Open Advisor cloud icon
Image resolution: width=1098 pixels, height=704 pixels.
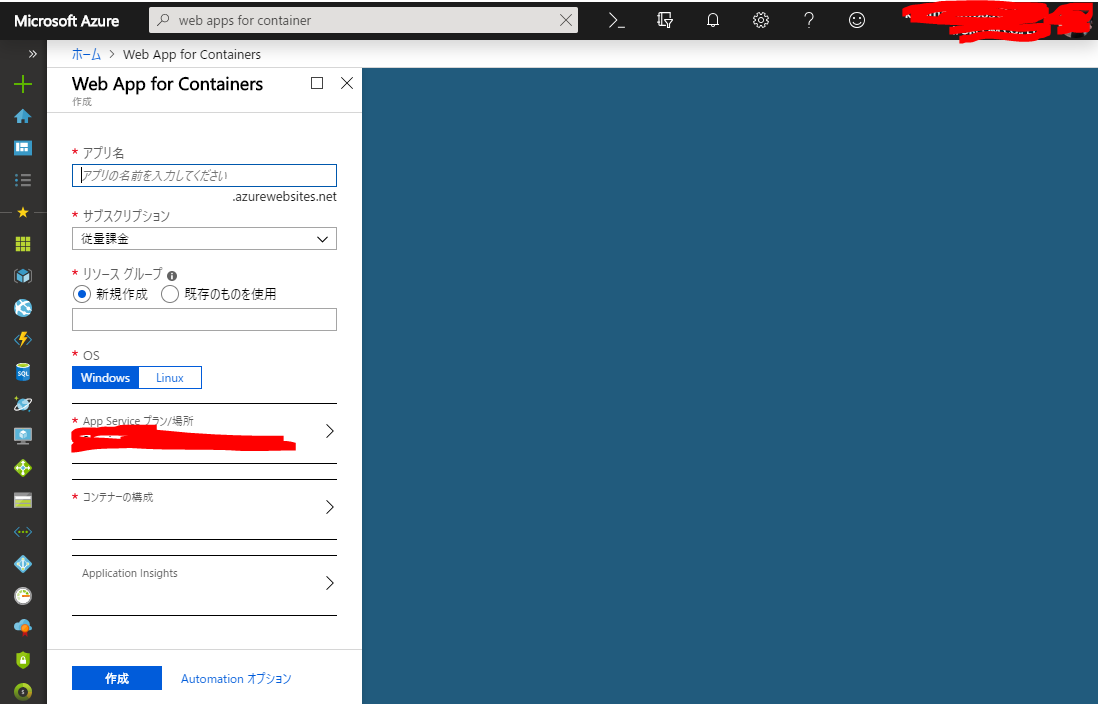pyautogui.click(x=23, y=628)
